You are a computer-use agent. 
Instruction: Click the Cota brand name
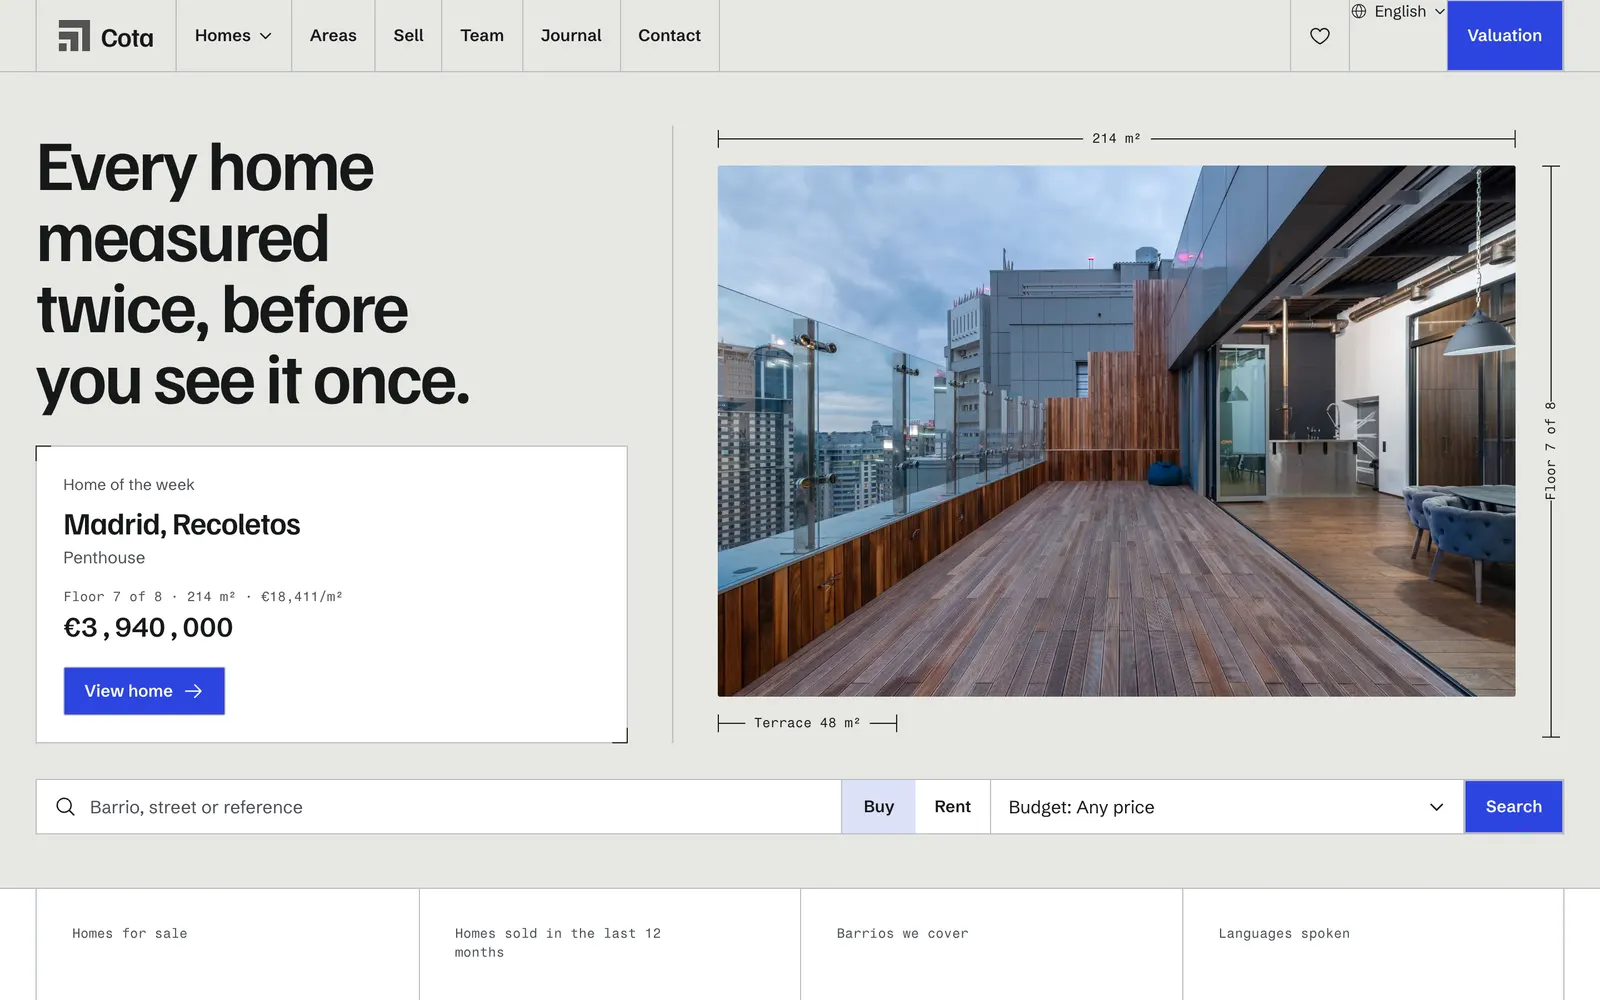click(x=127, y=38)
